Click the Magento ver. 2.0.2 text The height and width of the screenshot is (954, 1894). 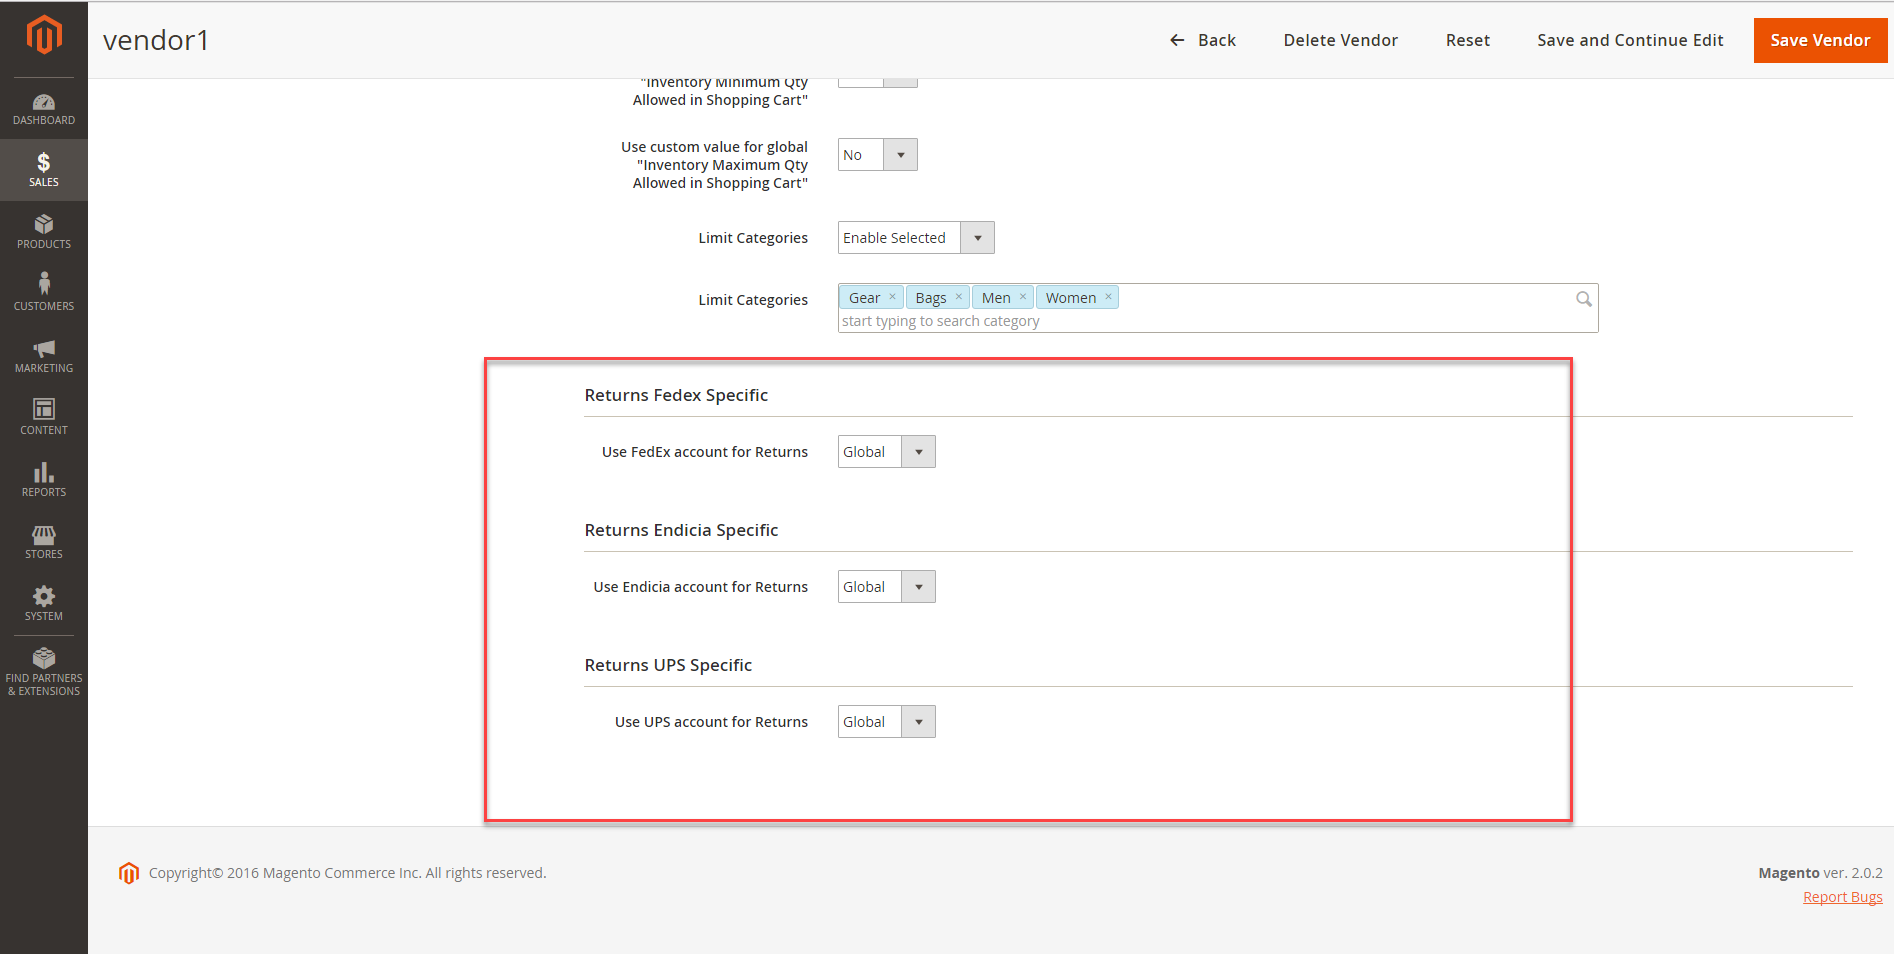(1820, 873)
